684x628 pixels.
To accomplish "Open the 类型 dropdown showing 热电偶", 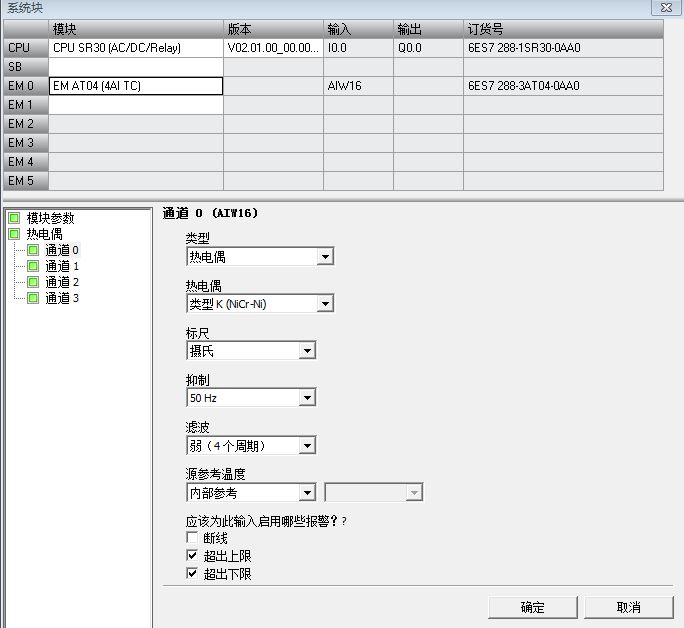I will pyautogui.click(x=324, y=257).
